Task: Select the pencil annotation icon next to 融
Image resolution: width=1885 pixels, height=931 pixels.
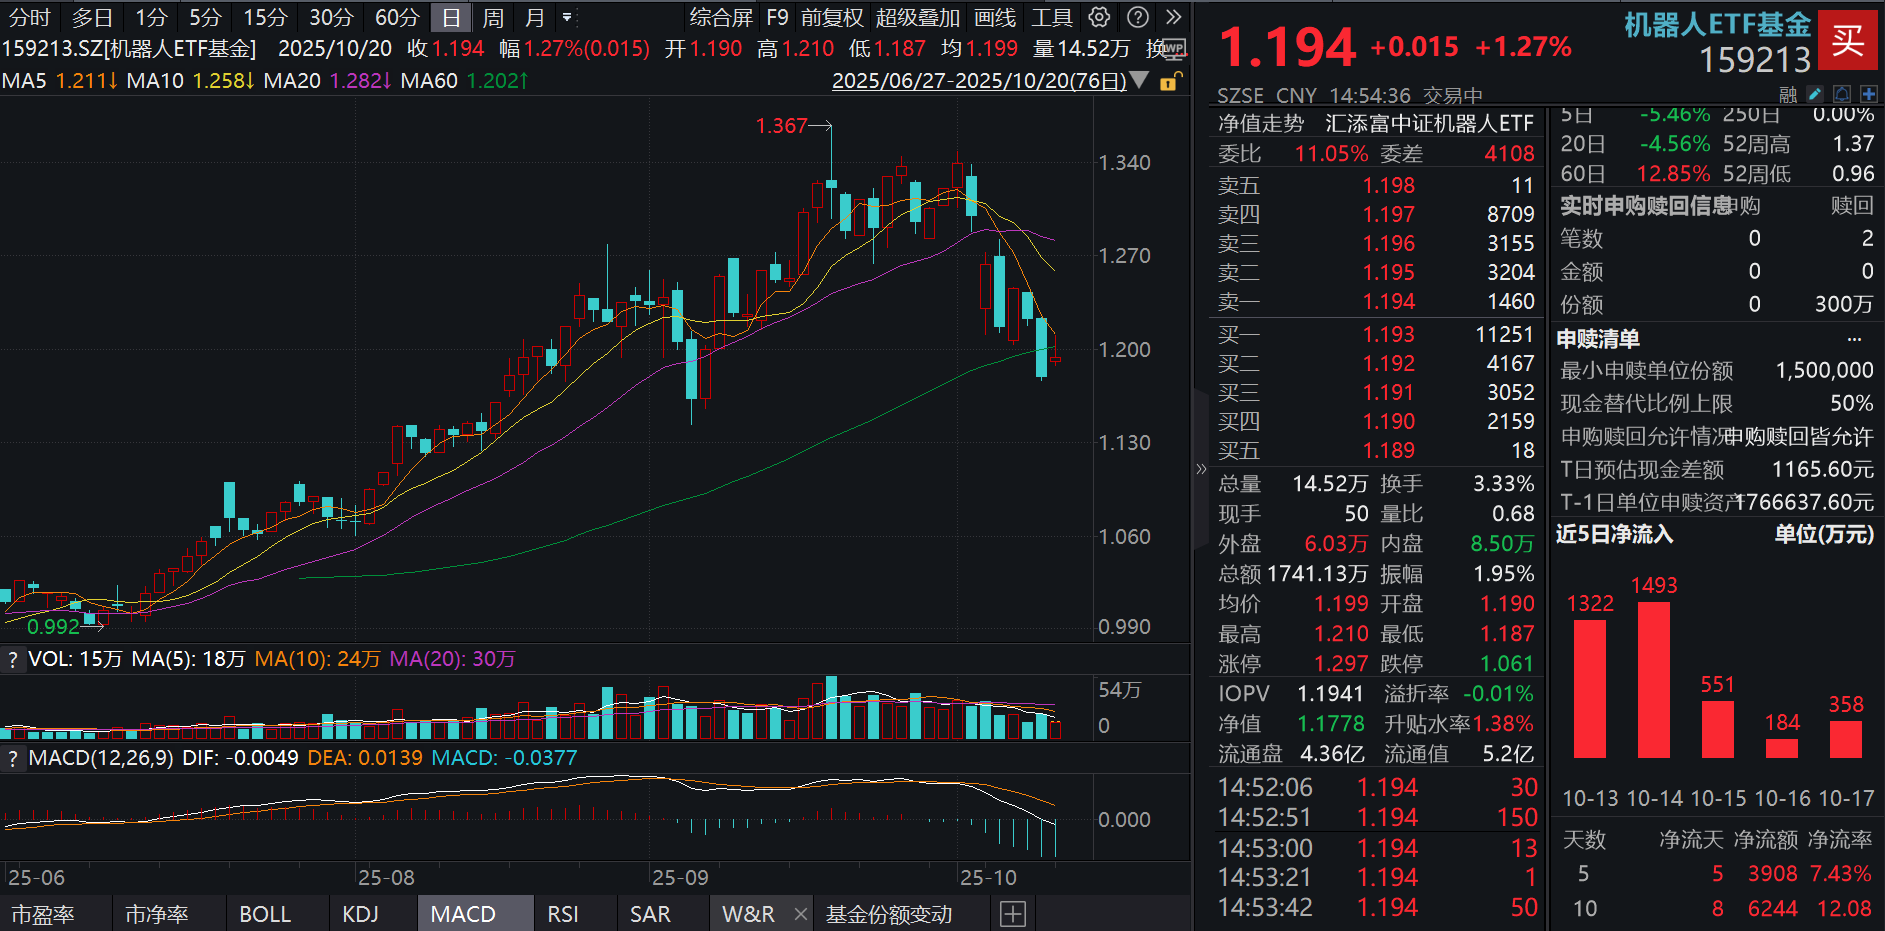Action: click(1815, 93)
